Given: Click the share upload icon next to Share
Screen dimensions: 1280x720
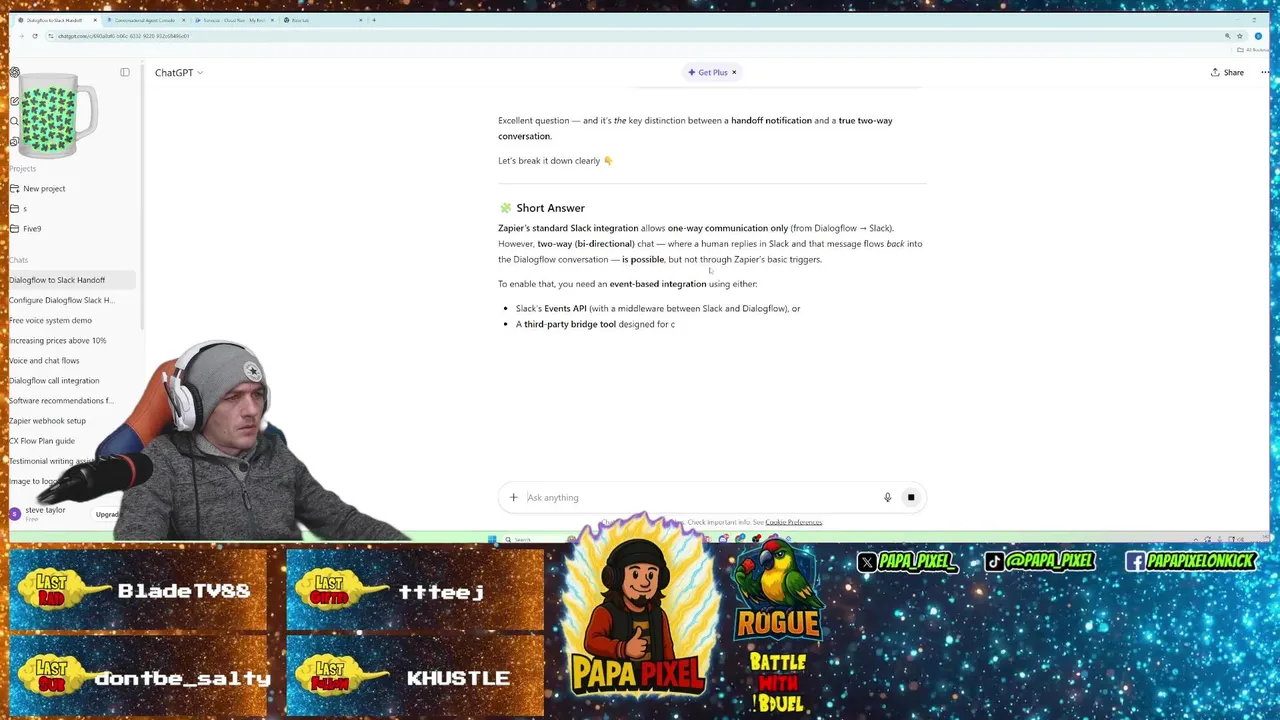Looking at the screenshot, I should [x=1215, y=72].
